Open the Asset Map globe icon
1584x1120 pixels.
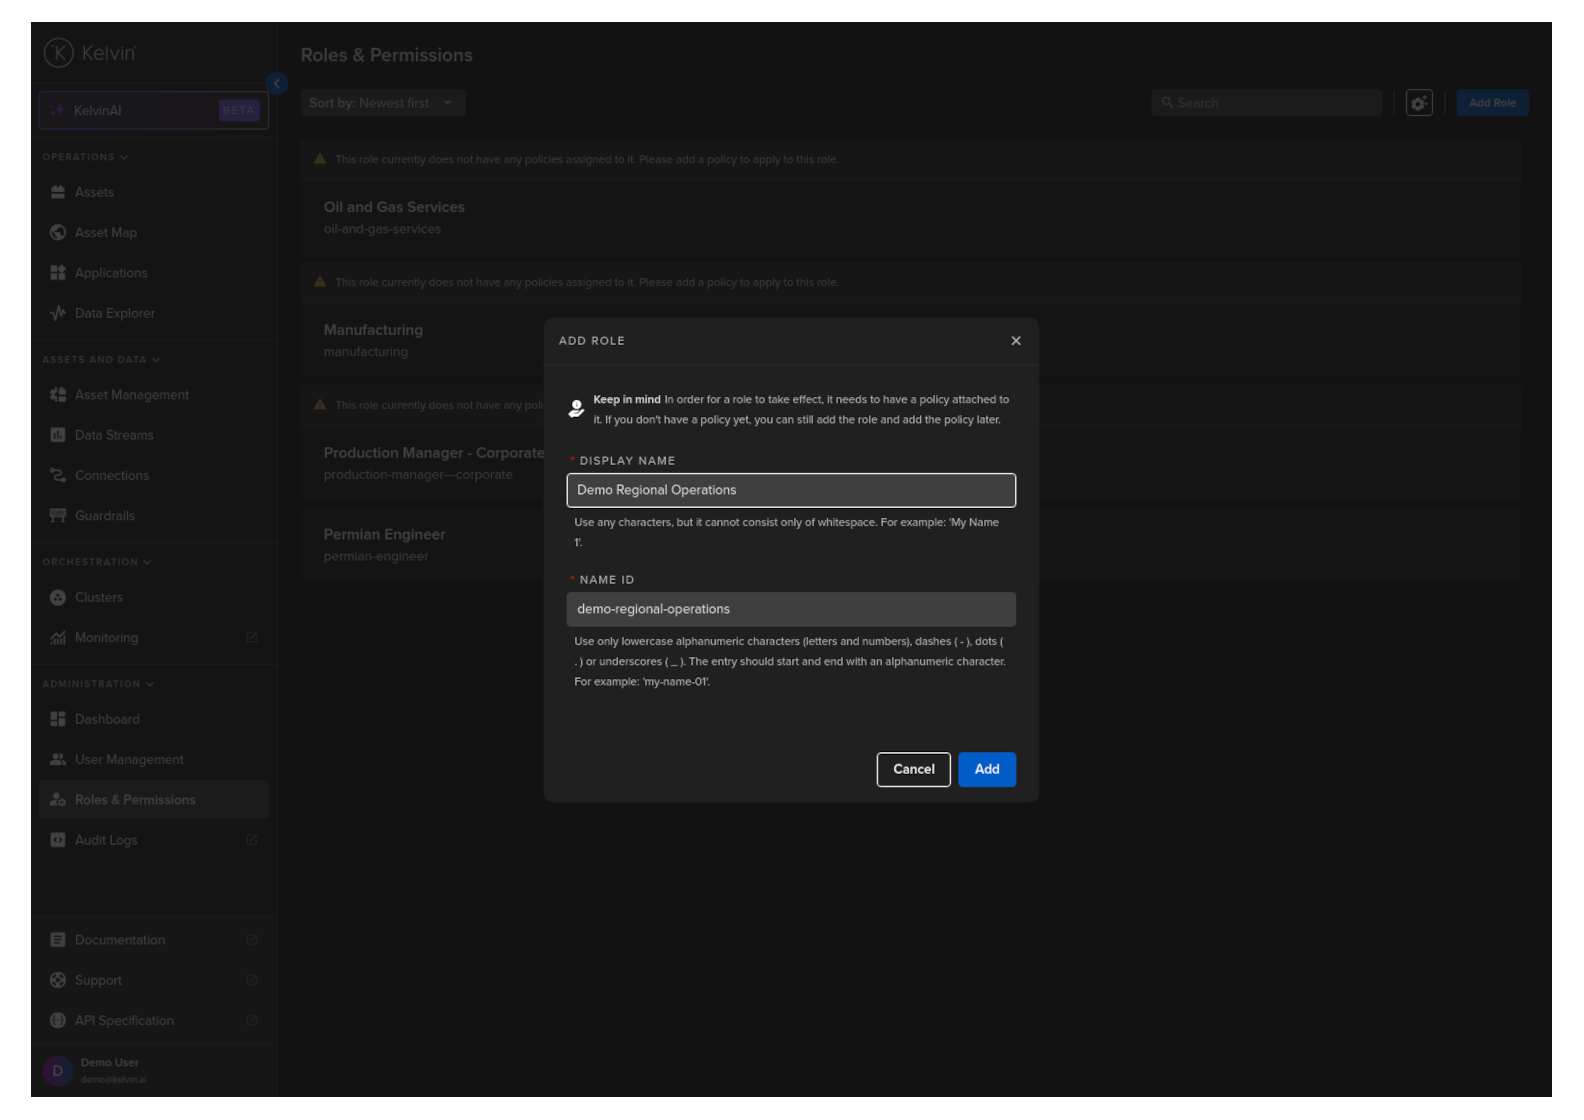tap(58, 233)
